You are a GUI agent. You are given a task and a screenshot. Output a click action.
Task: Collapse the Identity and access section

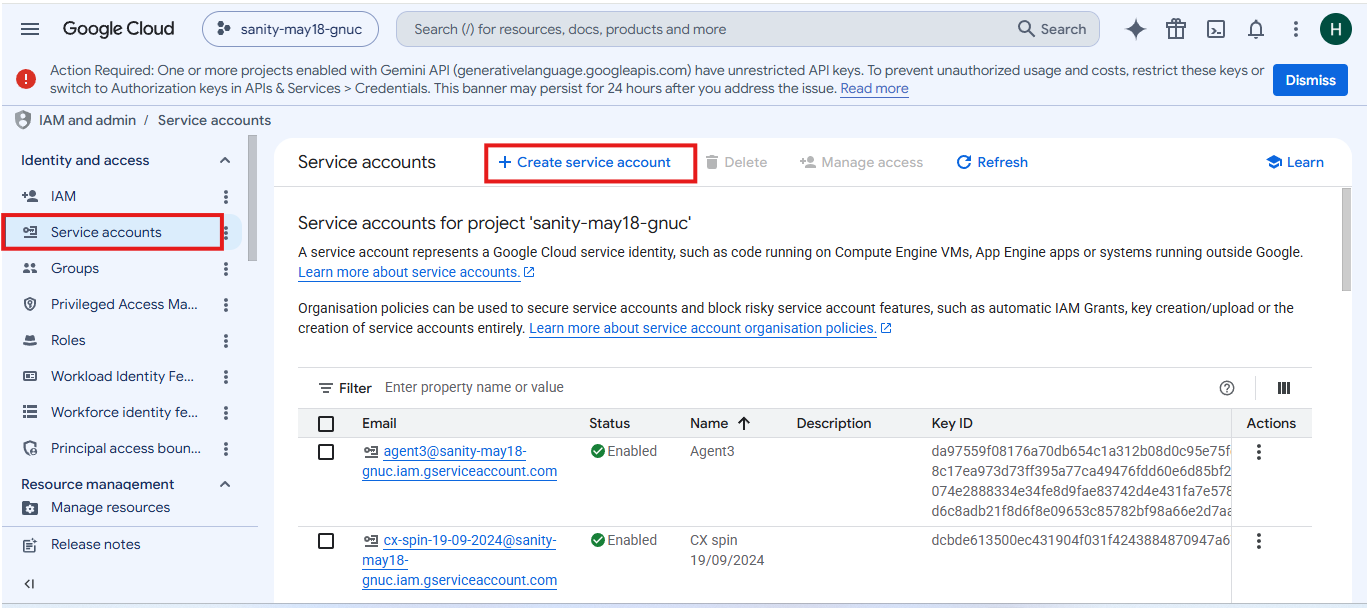pos(225,160)
